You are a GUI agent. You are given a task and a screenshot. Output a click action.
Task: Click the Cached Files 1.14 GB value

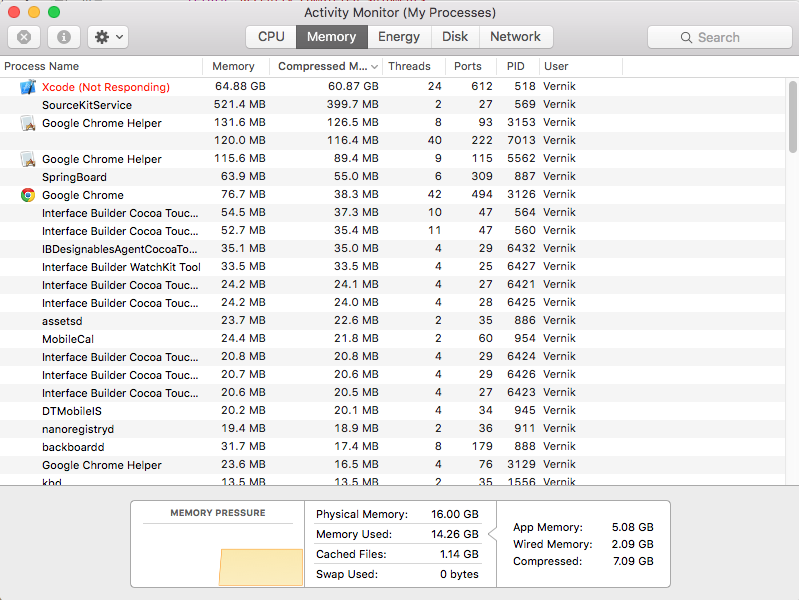[x=459, y=554]
